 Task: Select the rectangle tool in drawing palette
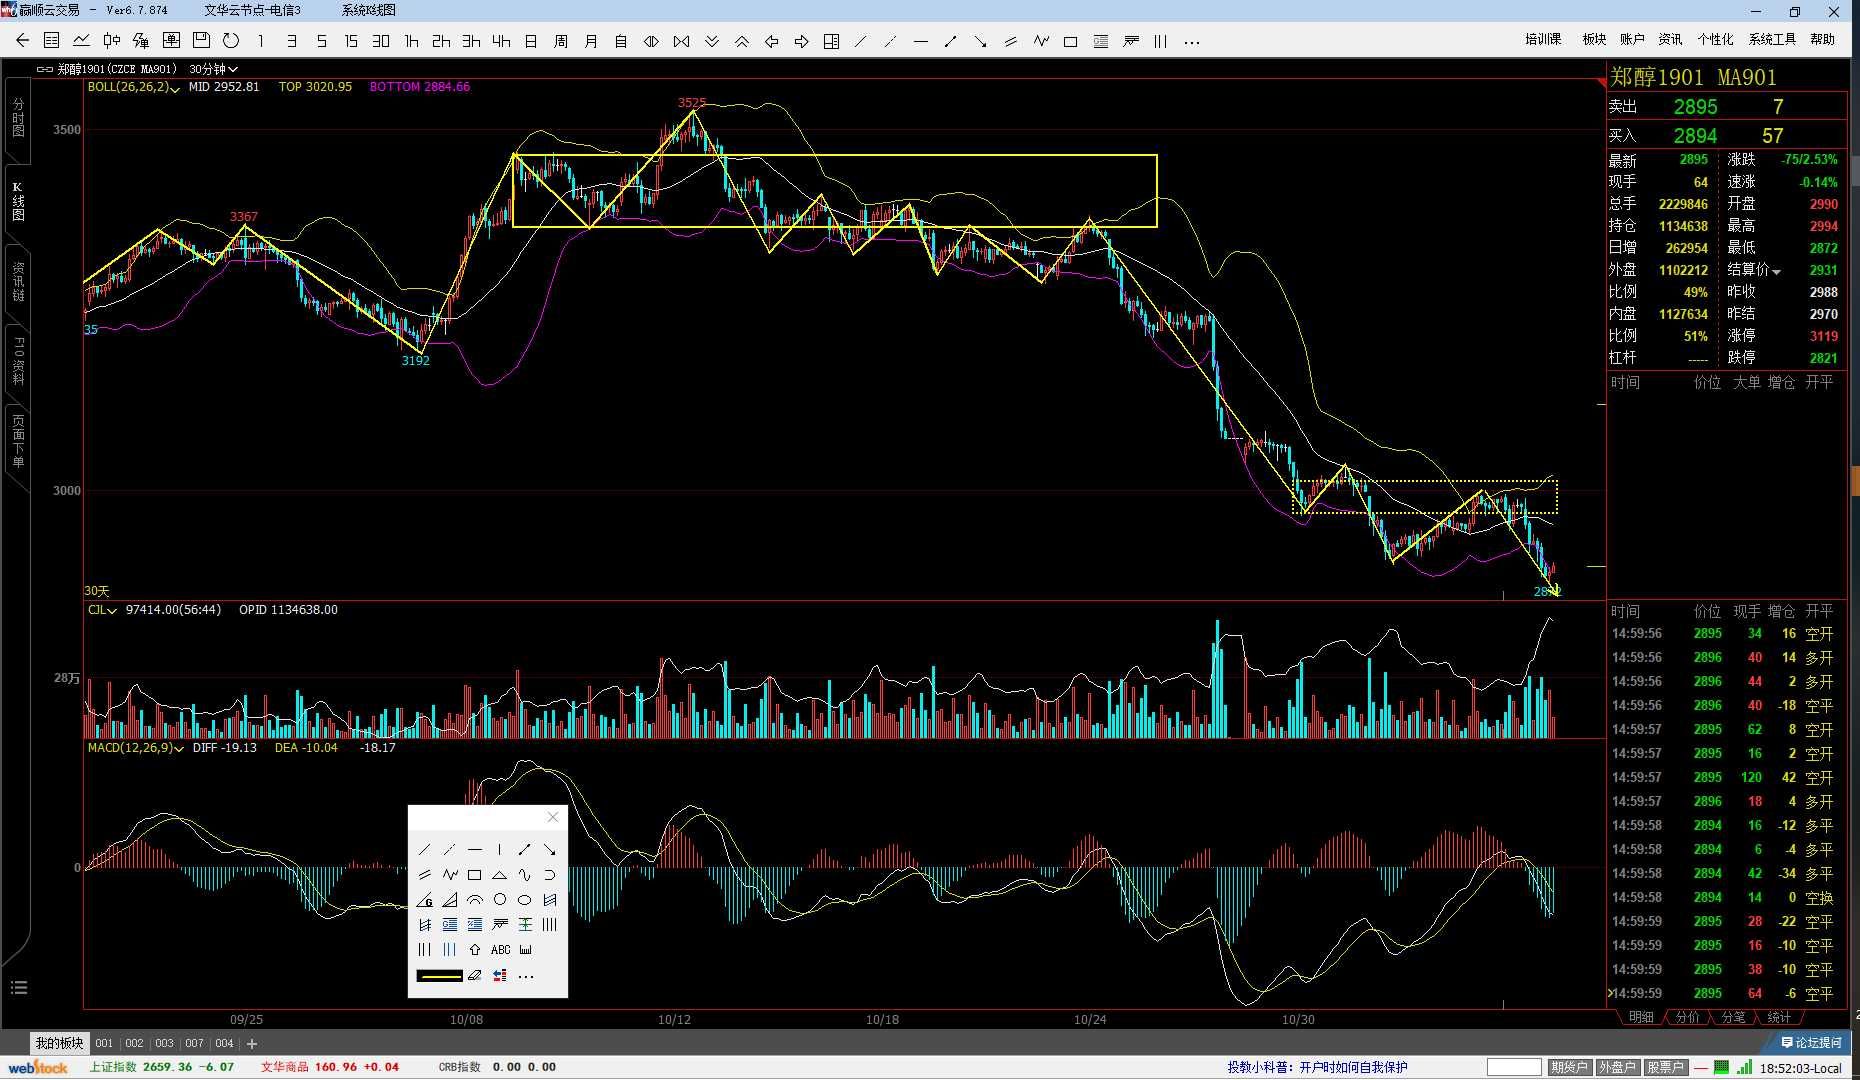click(x=475, y=875)
